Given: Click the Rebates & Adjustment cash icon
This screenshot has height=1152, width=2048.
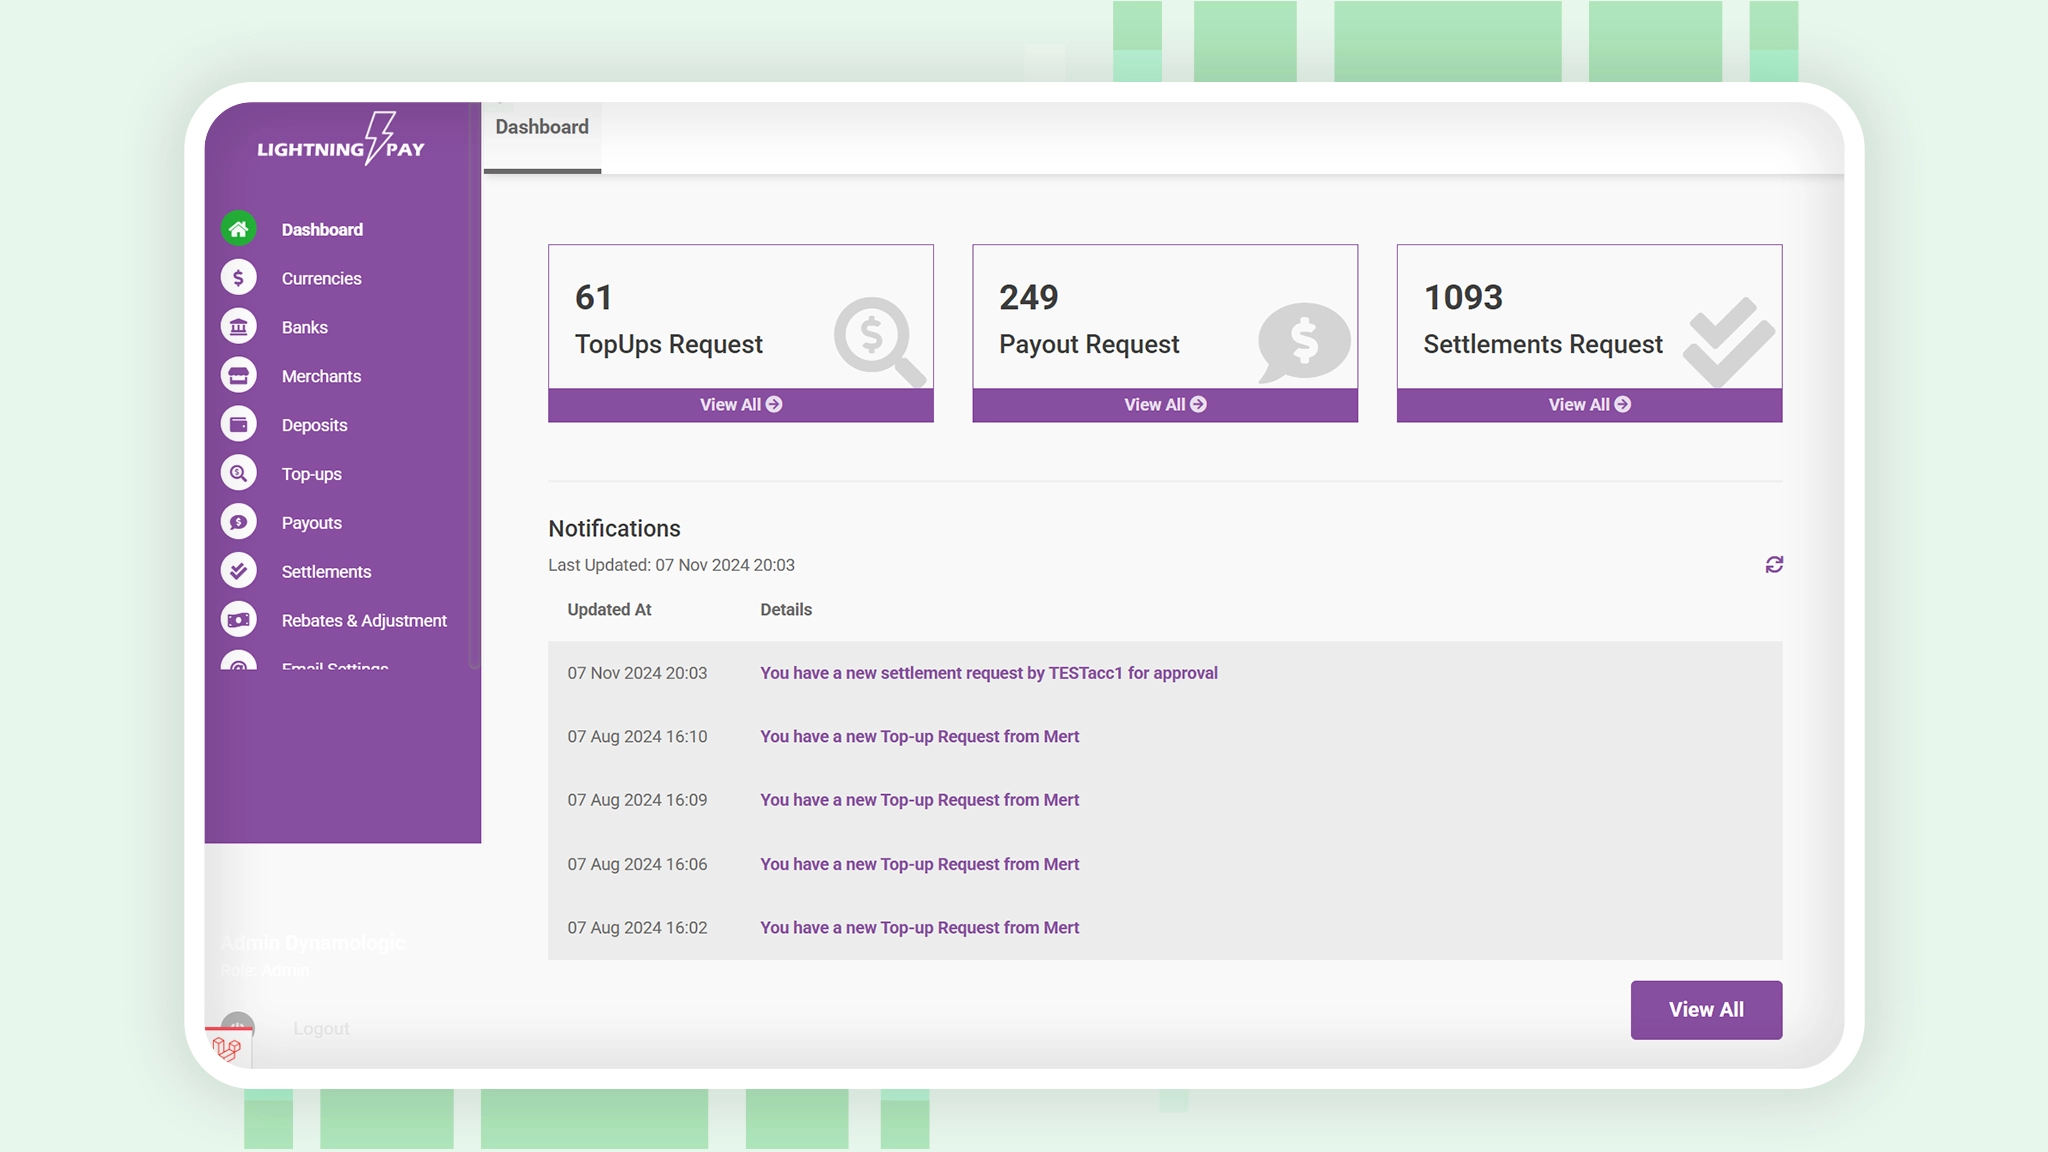Looking at the screenshot, I should tap(238, 621).
